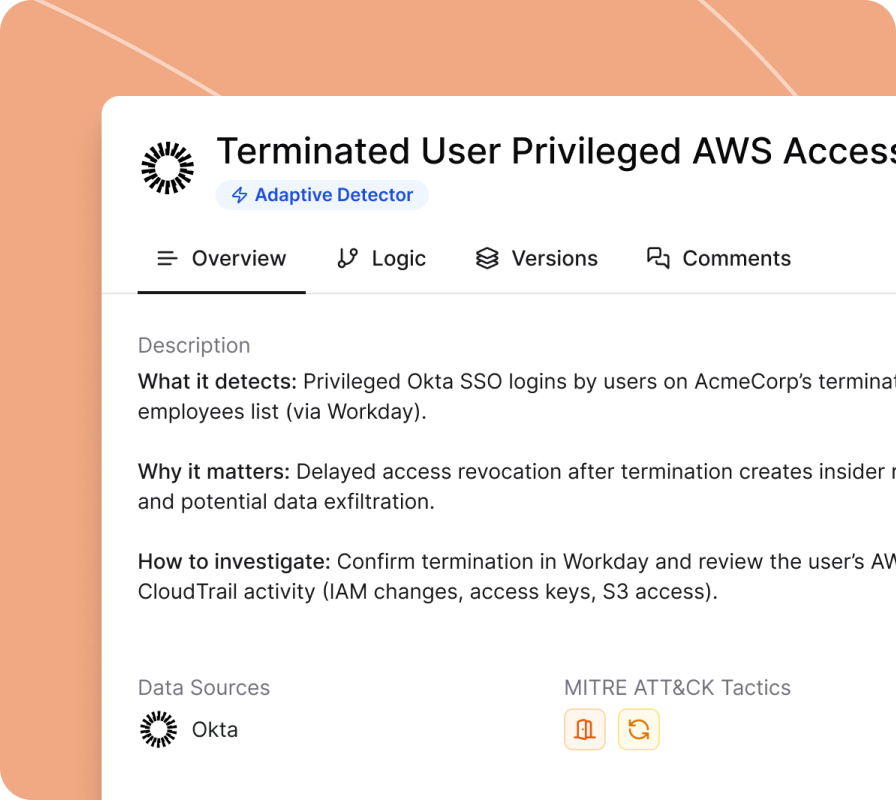The image size is (896, 800).
Task: Click the Okta data source icon
Action: (158, 729)
